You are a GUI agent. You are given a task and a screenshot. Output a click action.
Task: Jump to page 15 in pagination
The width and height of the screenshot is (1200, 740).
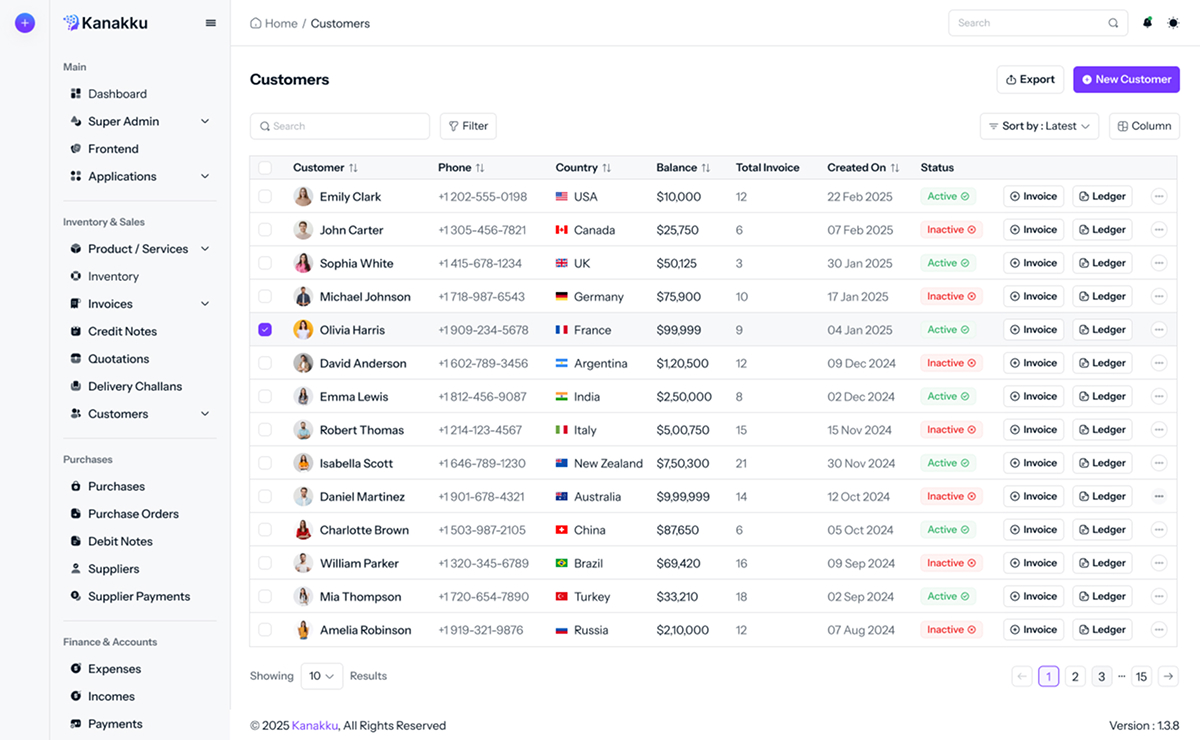pos(1141,676)
